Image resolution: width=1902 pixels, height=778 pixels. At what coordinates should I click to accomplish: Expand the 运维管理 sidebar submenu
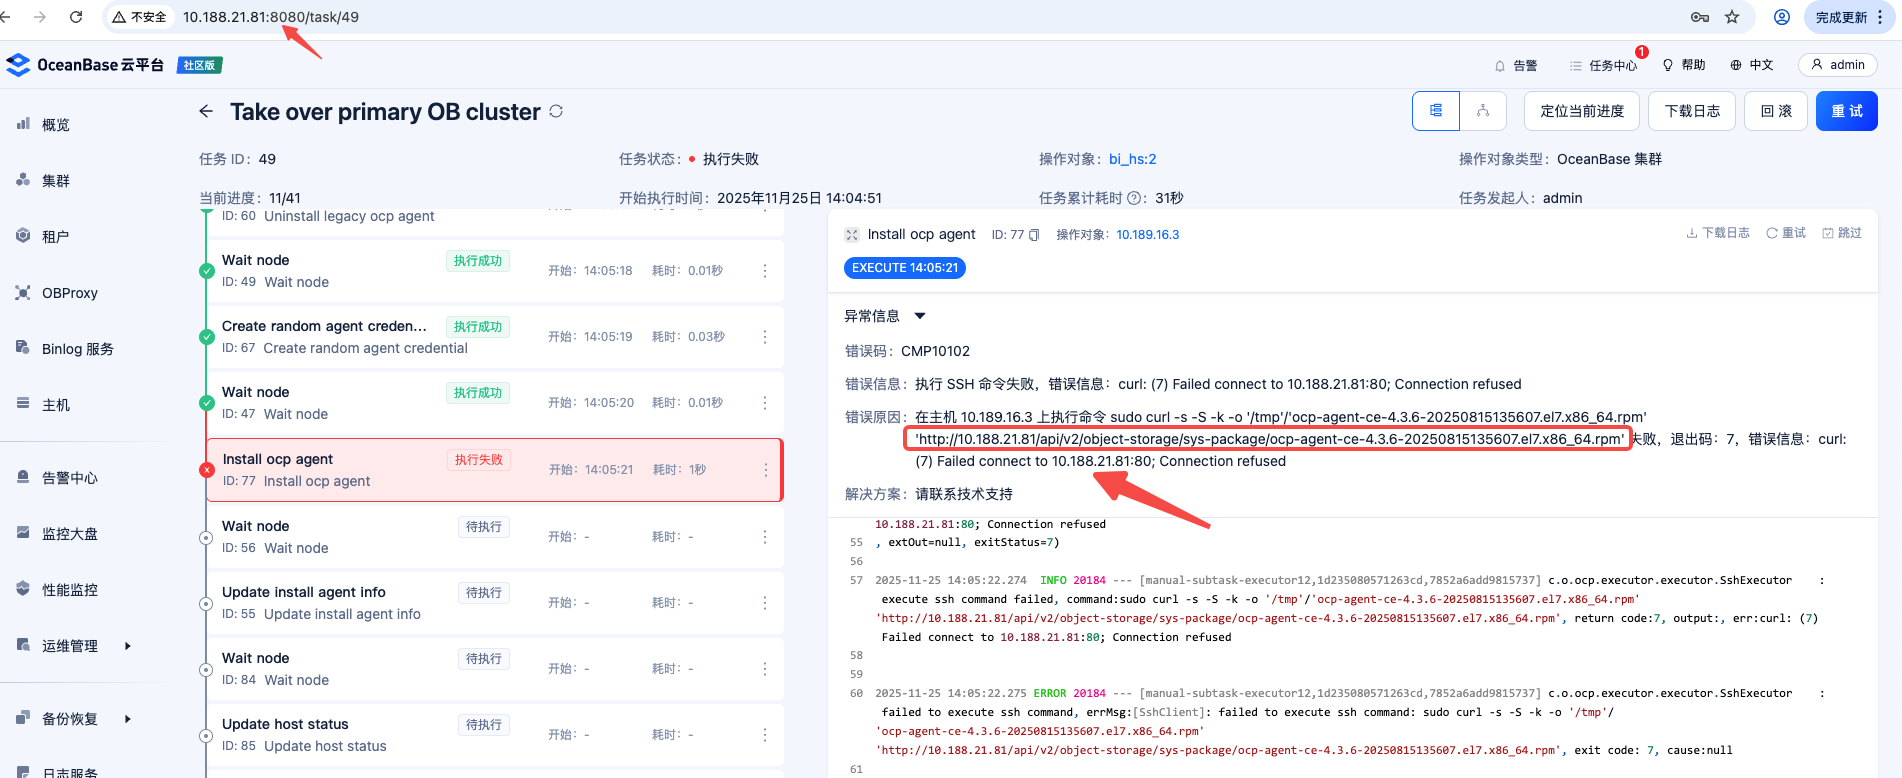click(x=127, y=646)
